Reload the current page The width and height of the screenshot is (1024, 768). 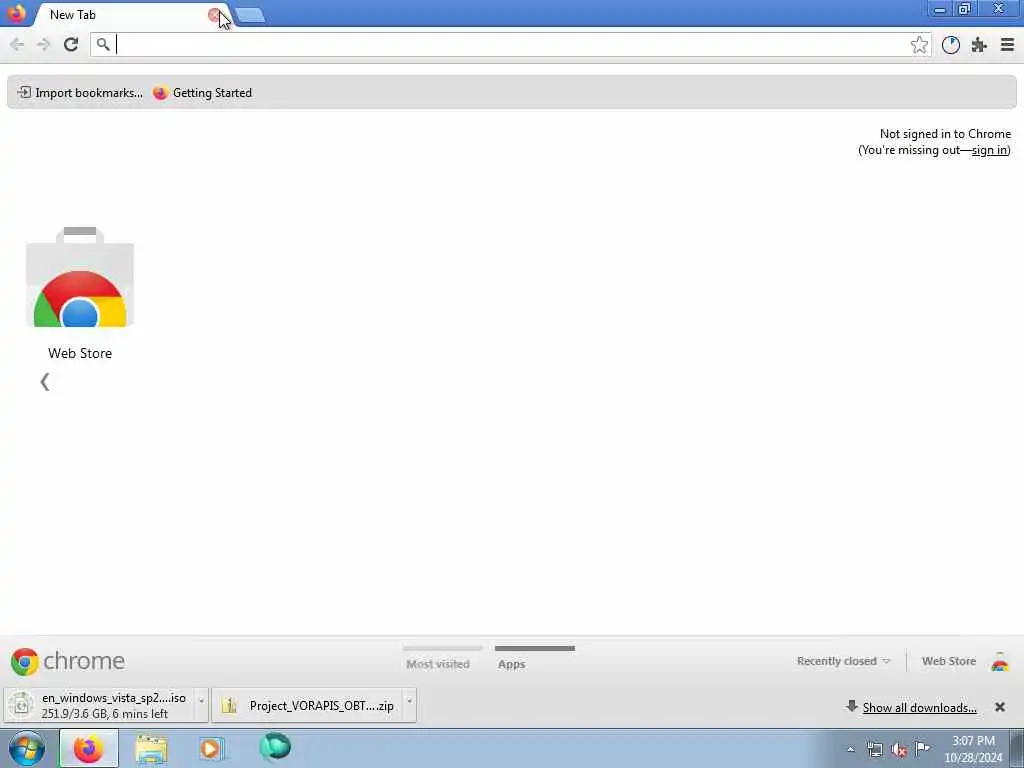point(71,44)
